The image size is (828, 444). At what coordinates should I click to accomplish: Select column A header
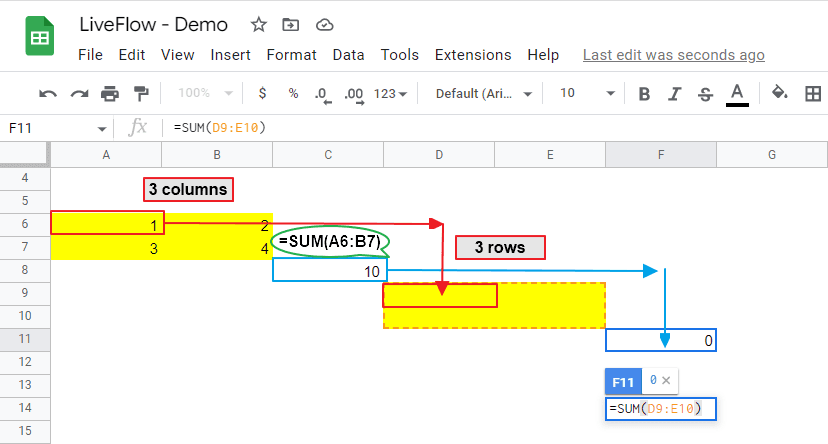[x=106, y=155]
